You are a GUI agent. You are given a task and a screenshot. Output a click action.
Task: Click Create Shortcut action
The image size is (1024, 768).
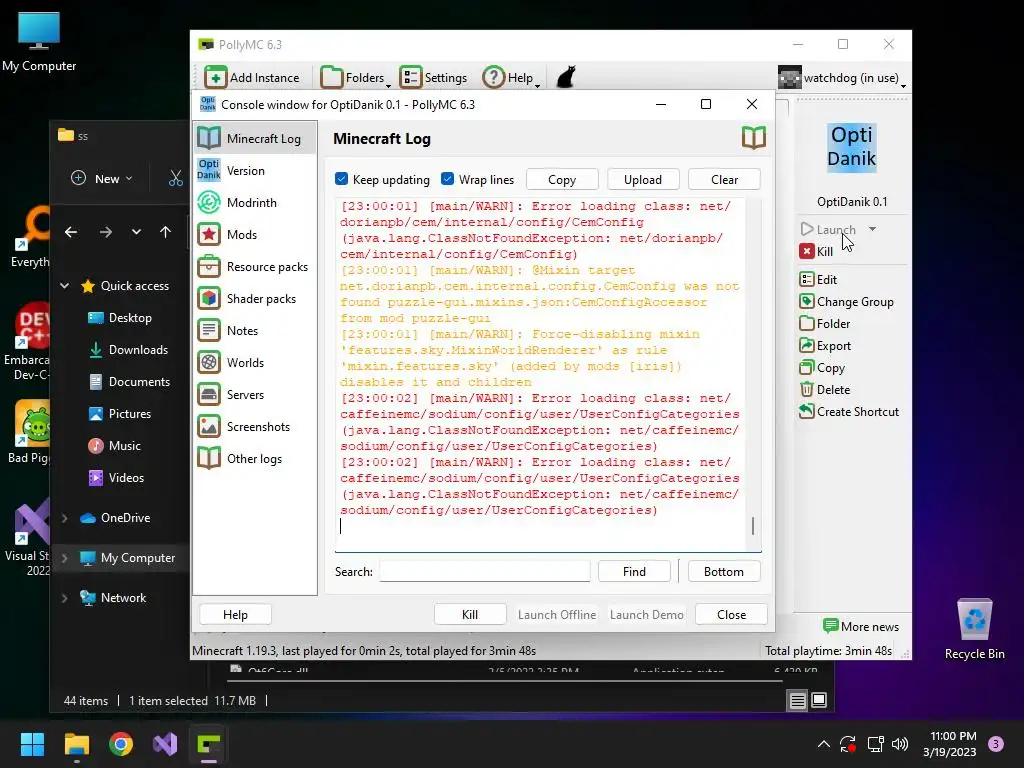pos(849,411)
